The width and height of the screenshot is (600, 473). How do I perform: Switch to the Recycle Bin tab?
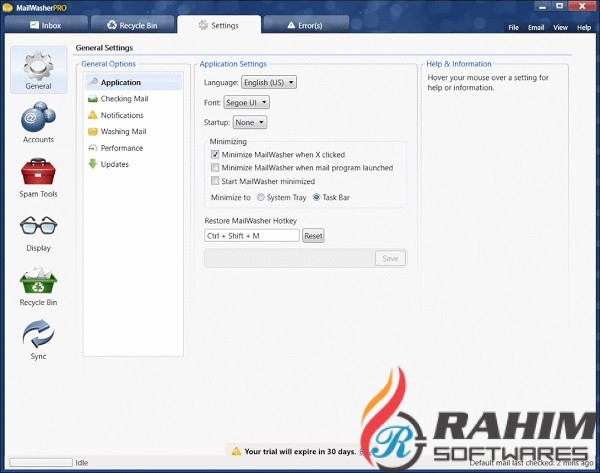click(x=132, y=25)
